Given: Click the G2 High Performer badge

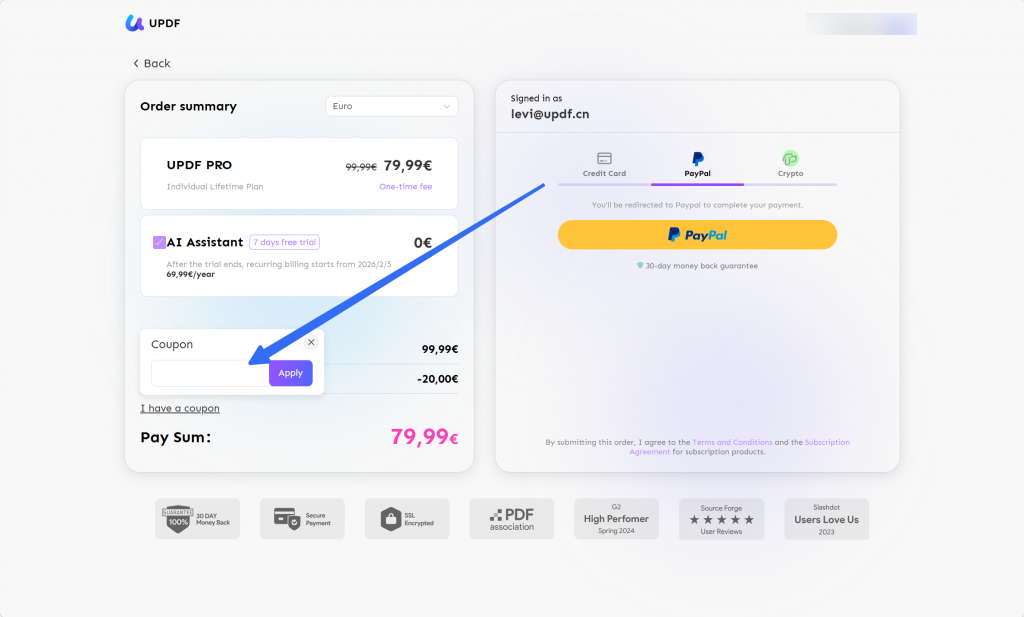Looking at the screenshot, I should (x=616, y=519).
